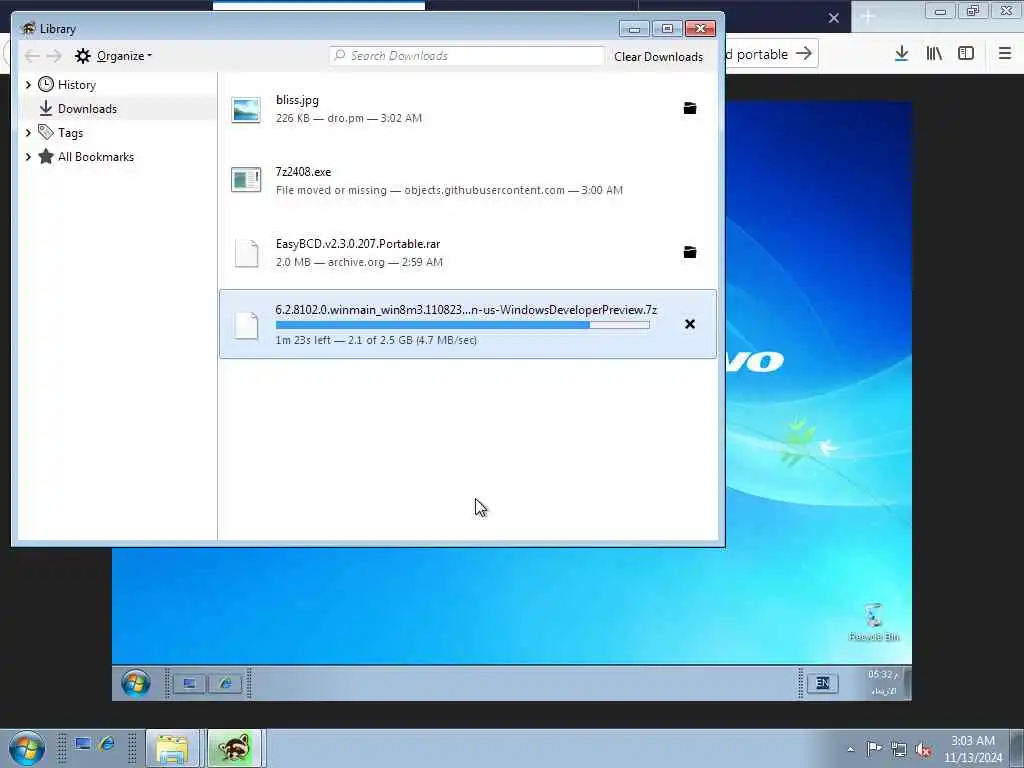Screen dimensions: 1024x768
Task: Click the Tags label icon
Action: pyautogui.click(x=46, y=133)
